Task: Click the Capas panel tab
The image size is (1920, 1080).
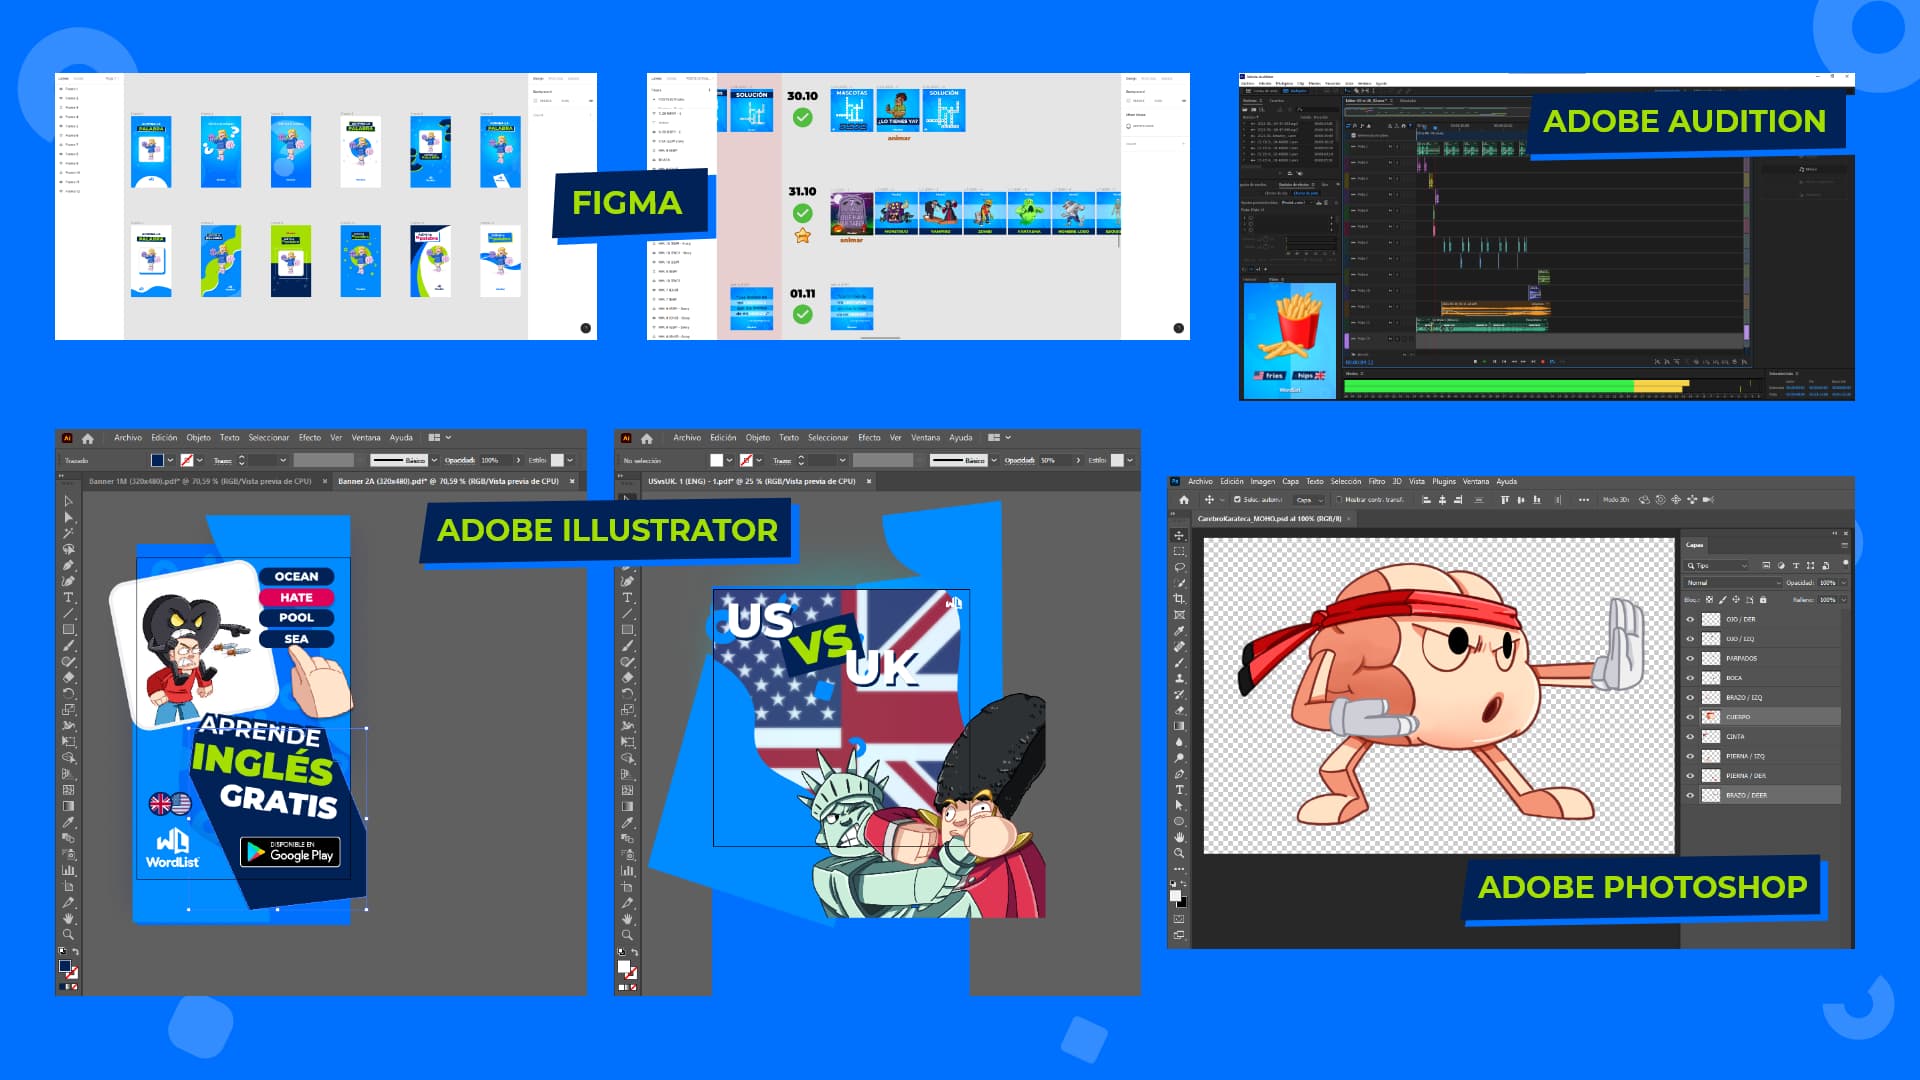Action: click(x=1695, y=545)
